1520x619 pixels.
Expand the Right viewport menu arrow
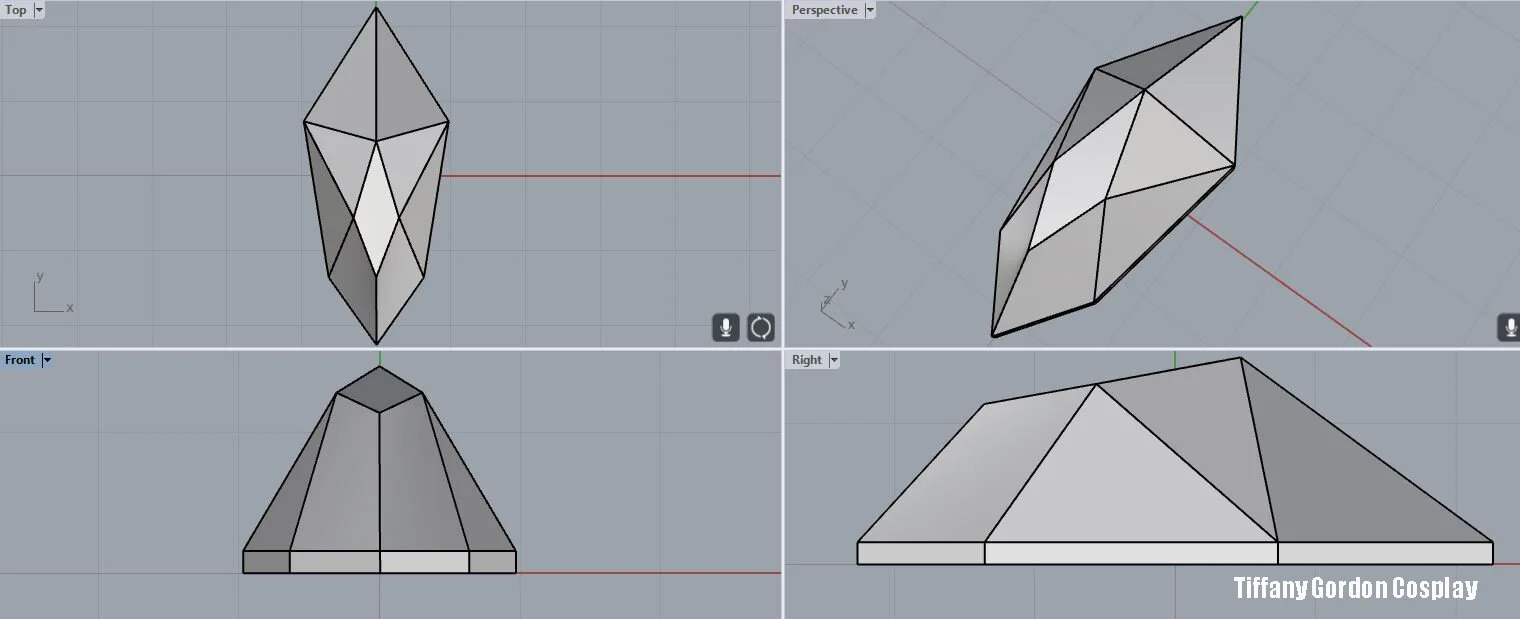833,360
